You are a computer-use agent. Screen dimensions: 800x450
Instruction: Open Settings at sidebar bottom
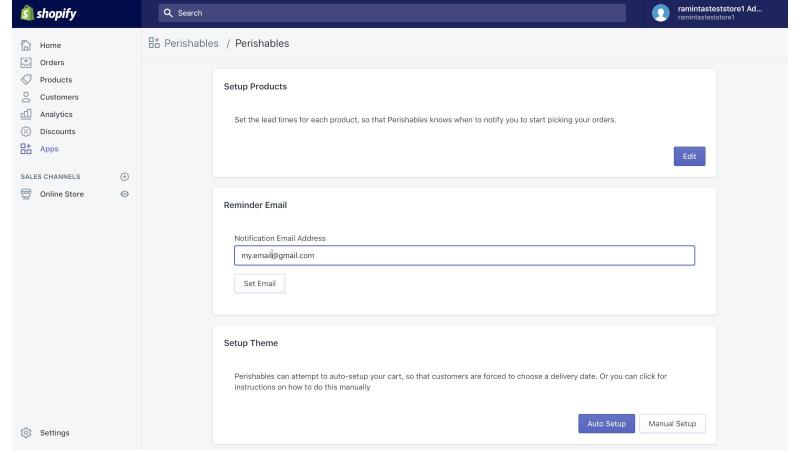click(55, 433)
